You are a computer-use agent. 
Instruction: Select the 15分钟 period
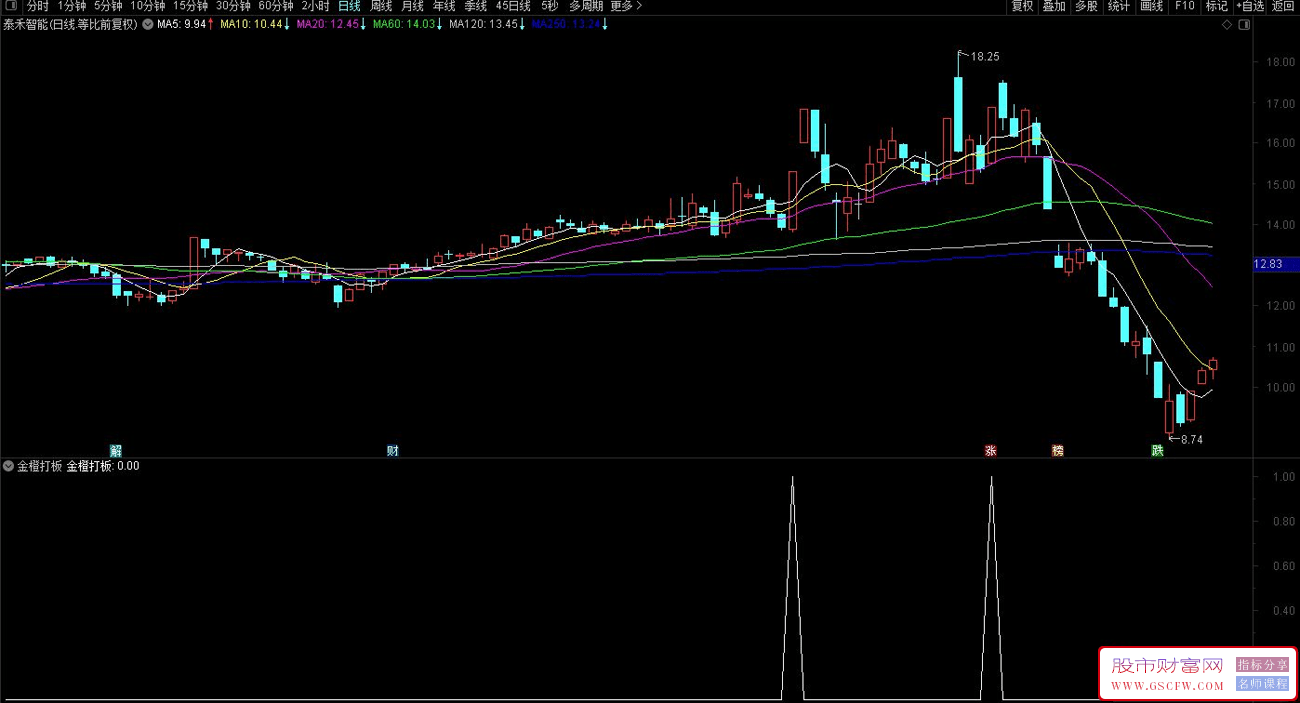pyautogui.click(x=190, y=6)
